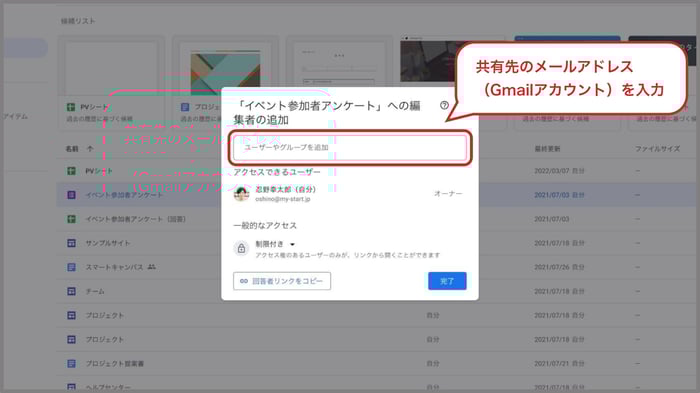Open the PVシート suggested file card
Image resolution: width=700 pixels, height=393 pixels.
tap(112, 83)
